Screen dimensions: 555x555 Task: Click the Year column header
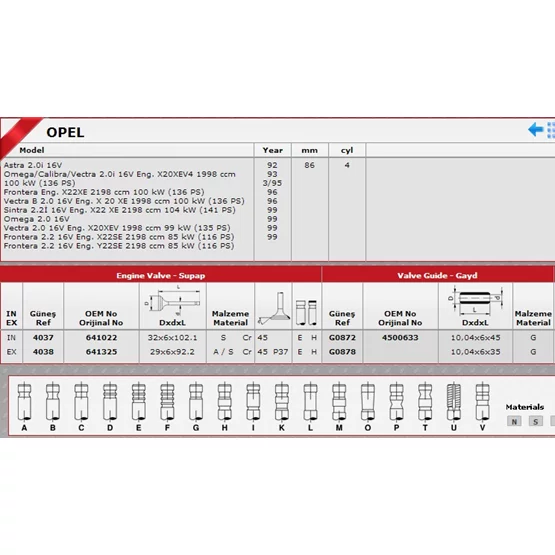(273, 150)
